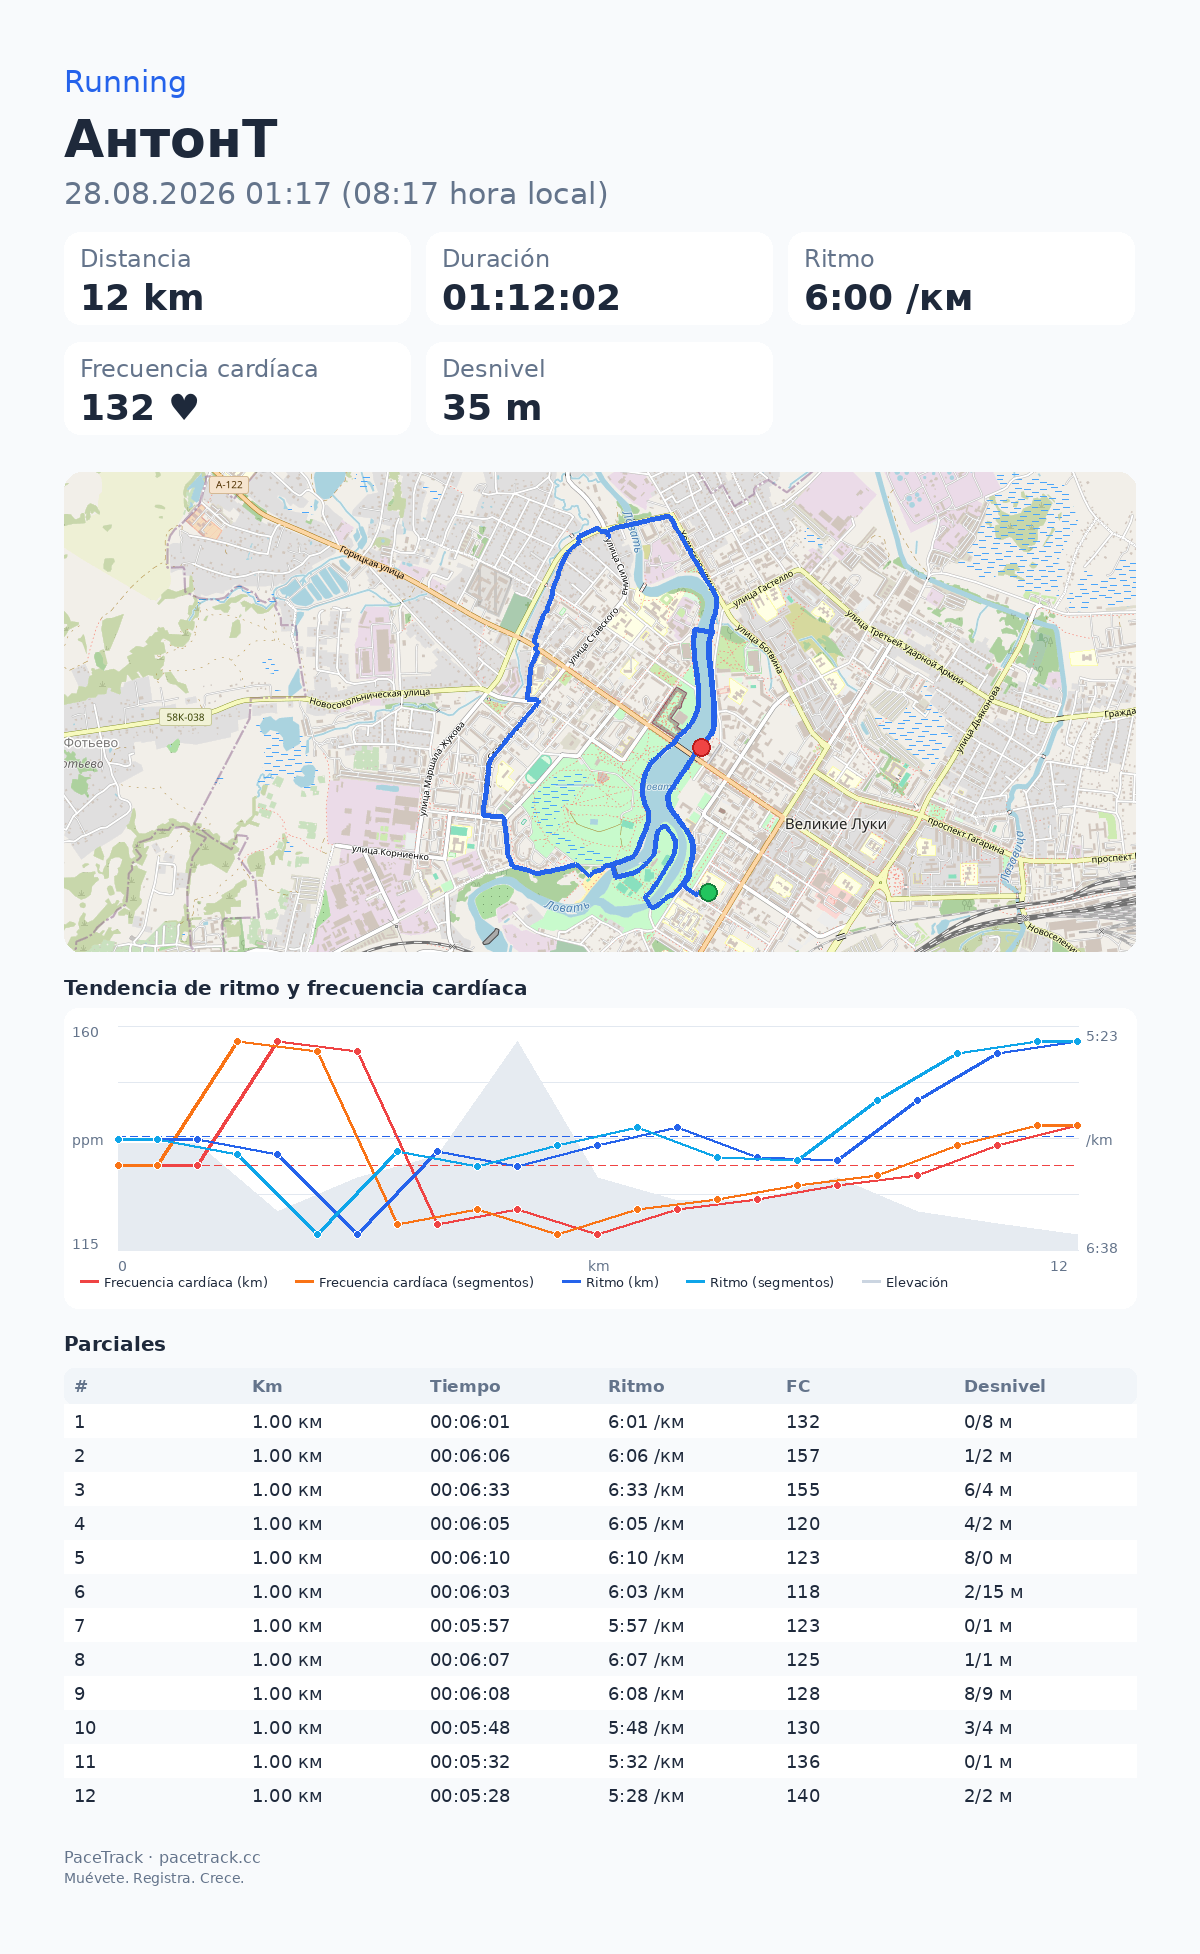Toggle the Elevación legend entry
This screenshot has width=1200, height=1954.
[905, 1282]
